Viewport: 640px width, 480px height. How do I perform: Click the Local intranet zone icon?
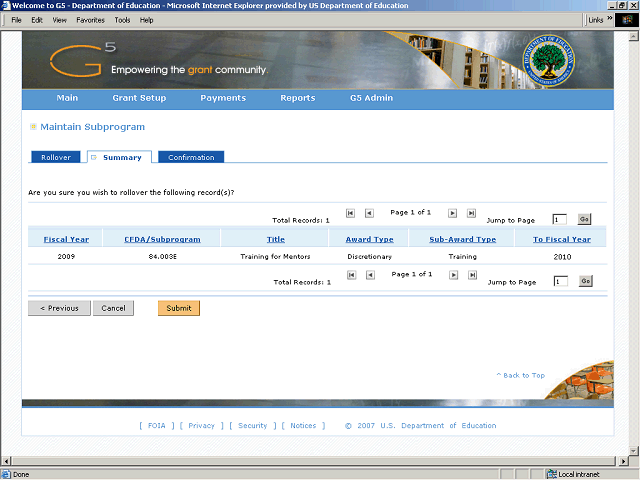(551, 474)
